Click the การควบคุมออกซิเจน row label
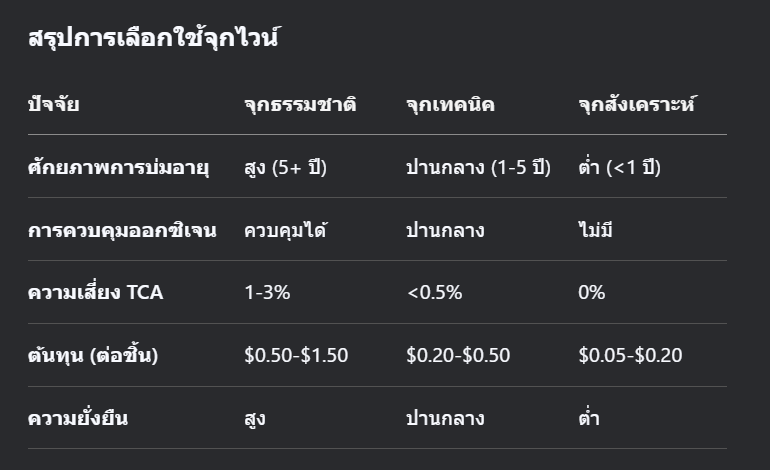The width and height of the screenshot is (770, 470). point(122,230)
